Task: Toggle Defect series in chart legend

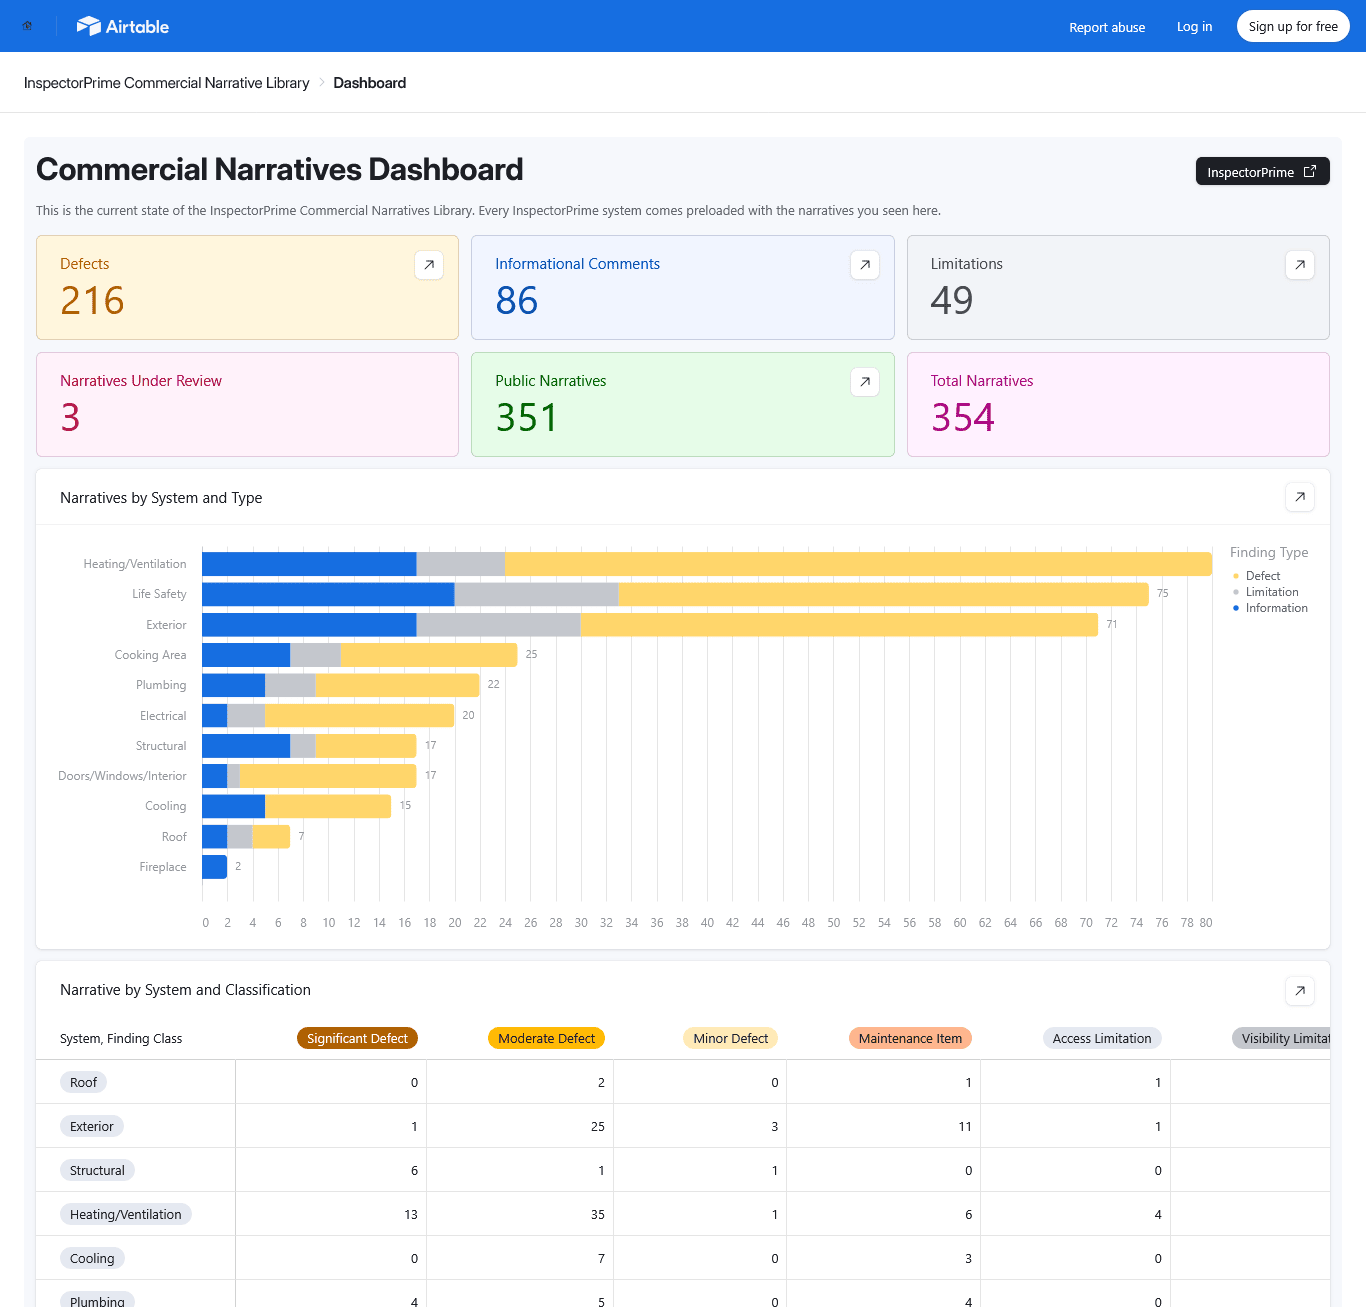Action: [x=1262, y=576]
